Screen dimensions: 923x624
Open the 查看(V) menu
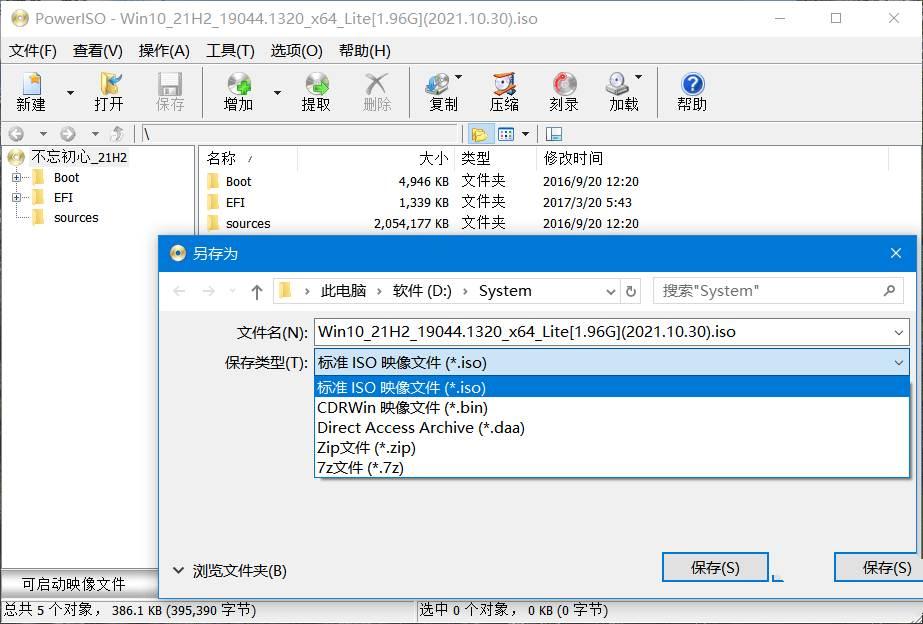pyautogui.click(x=97, y=50)
